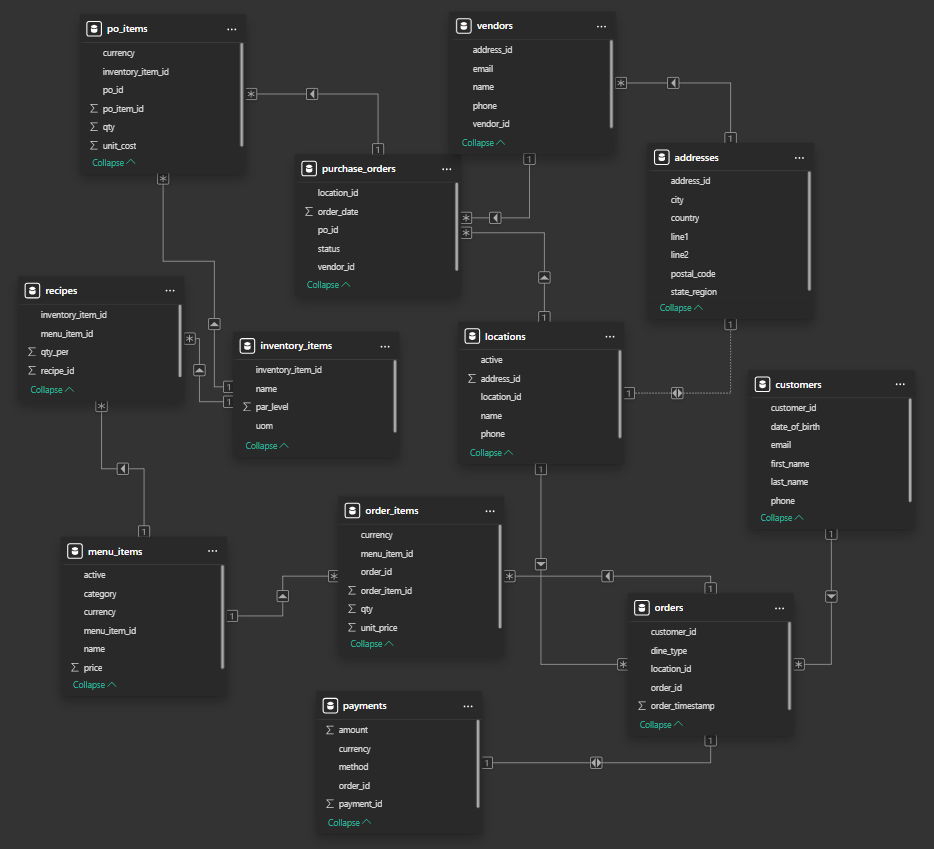Screen dimensions: 934x849
Task: Select the date_of_birth field in customers
Action: [795, 427]
